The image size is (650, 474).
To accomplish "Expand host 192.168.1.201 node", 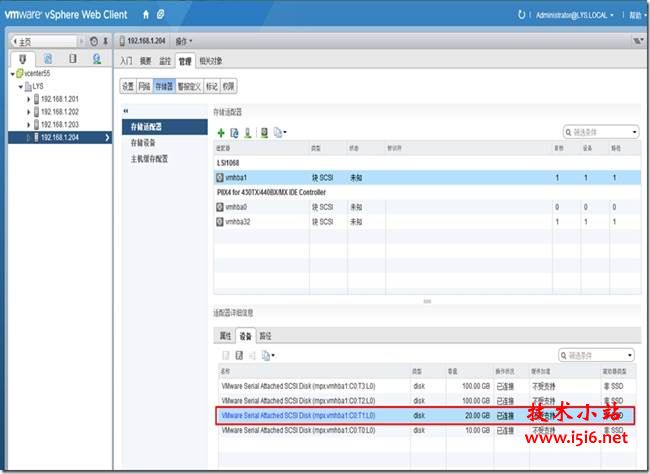I will coord(29,100).
